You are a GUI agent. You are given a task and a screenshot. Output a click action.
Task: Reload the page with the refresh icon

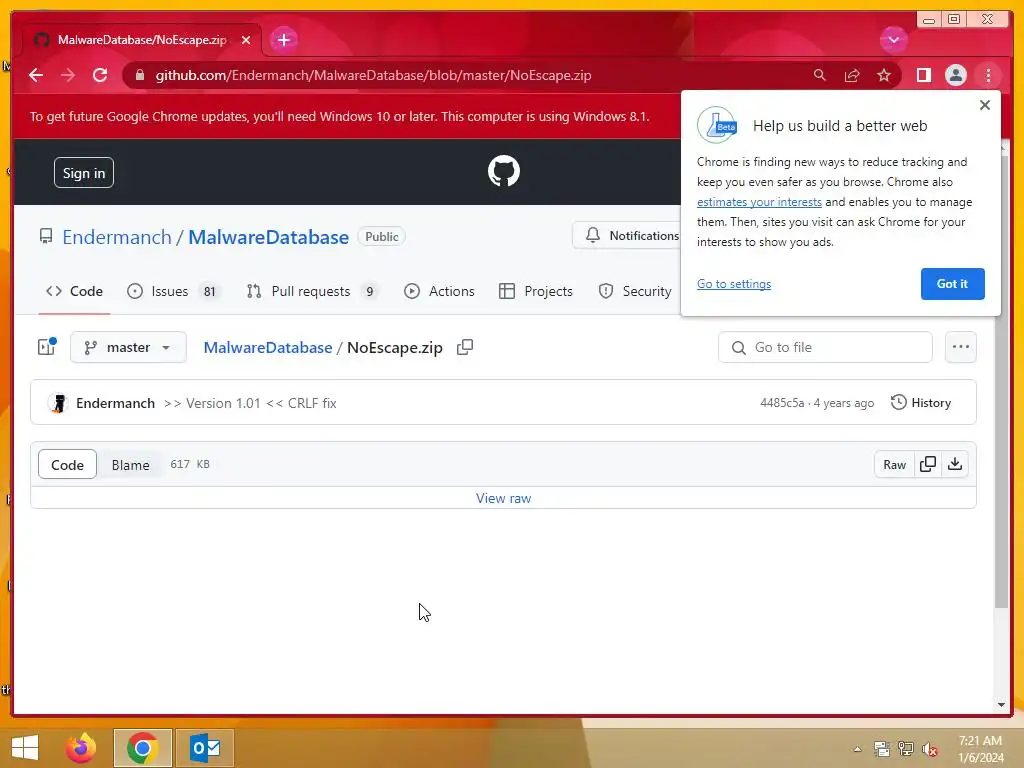point(100,75)
